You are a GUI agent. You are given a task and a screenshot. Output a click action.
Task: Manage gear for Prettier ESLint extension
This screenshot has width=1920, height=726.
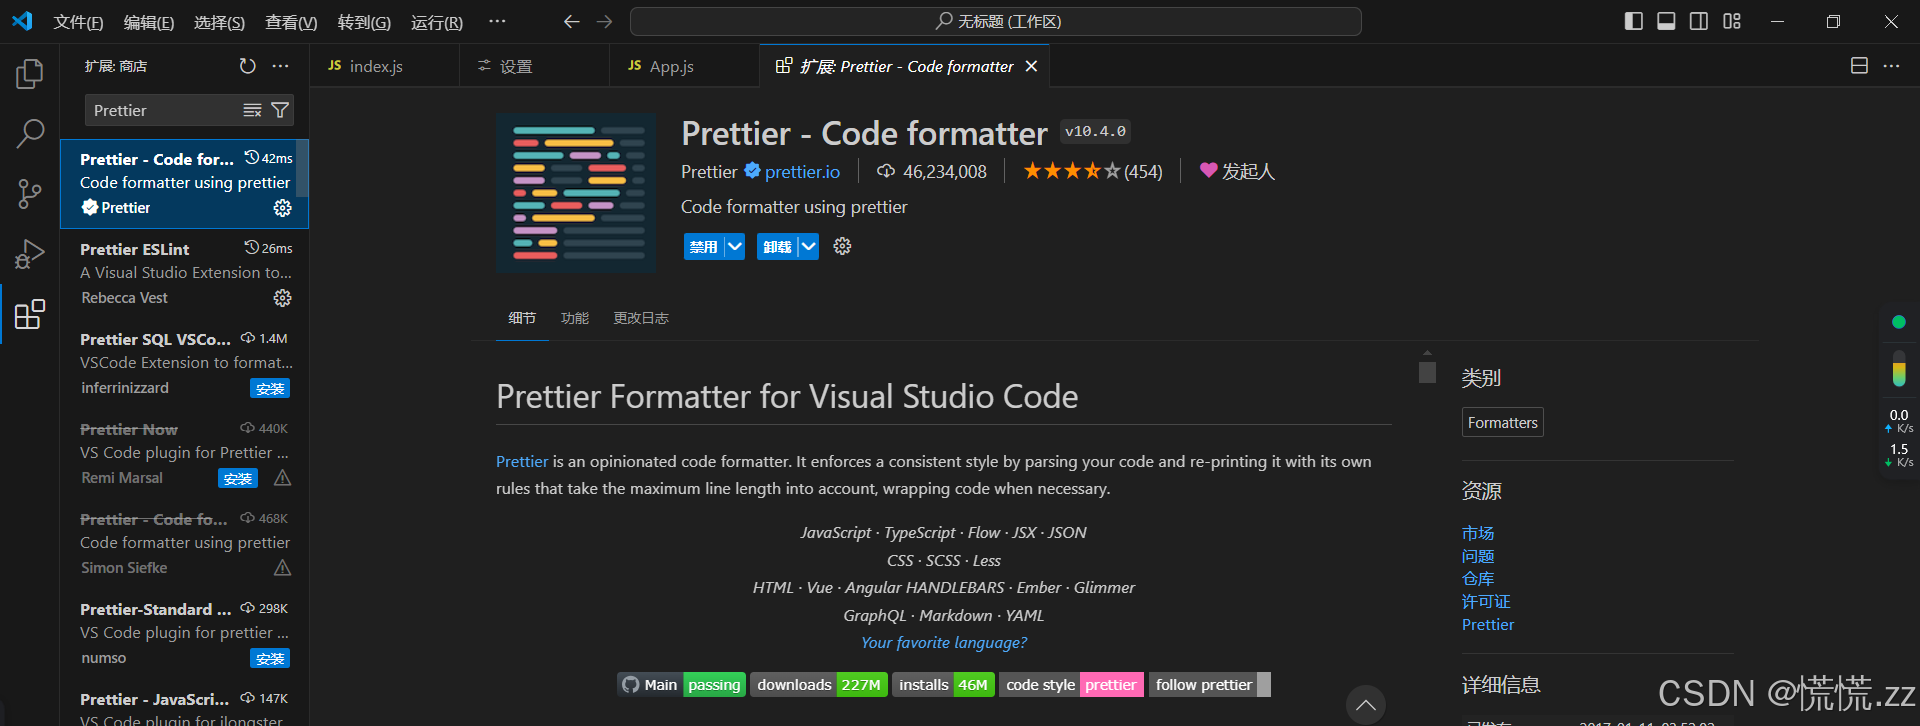point(283,298)
